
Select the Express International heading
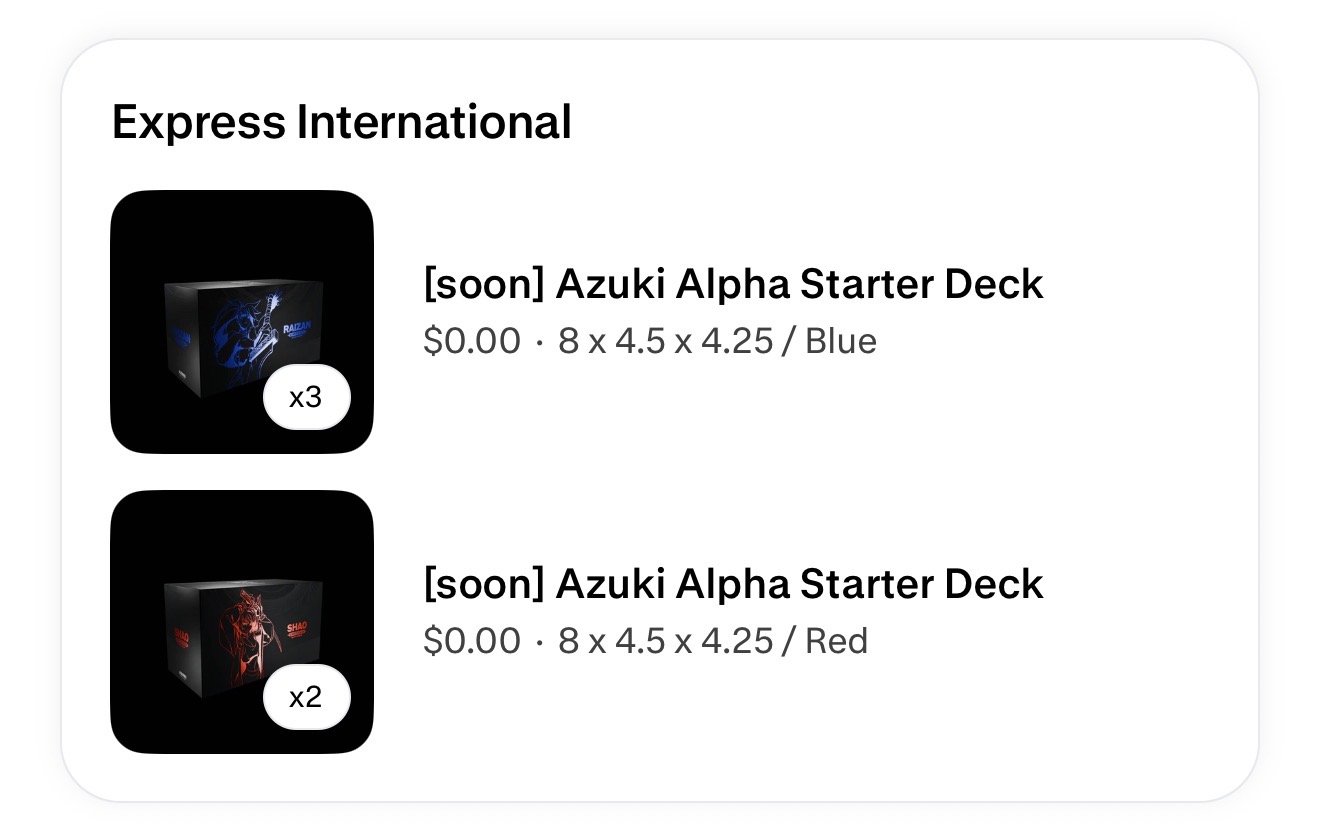[x=341, y=123]
